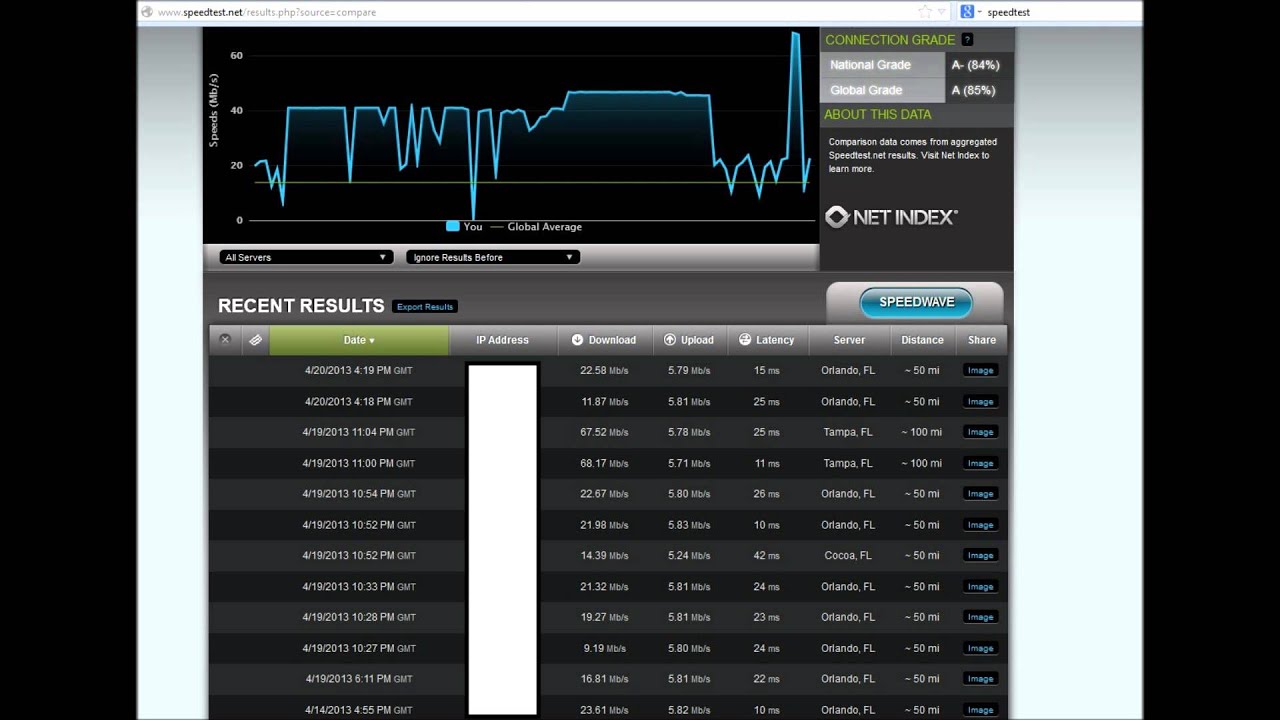Click the Export Results button
This screenshot has width=1280, height=720.
pyautogui.click(x=425, y=307)
